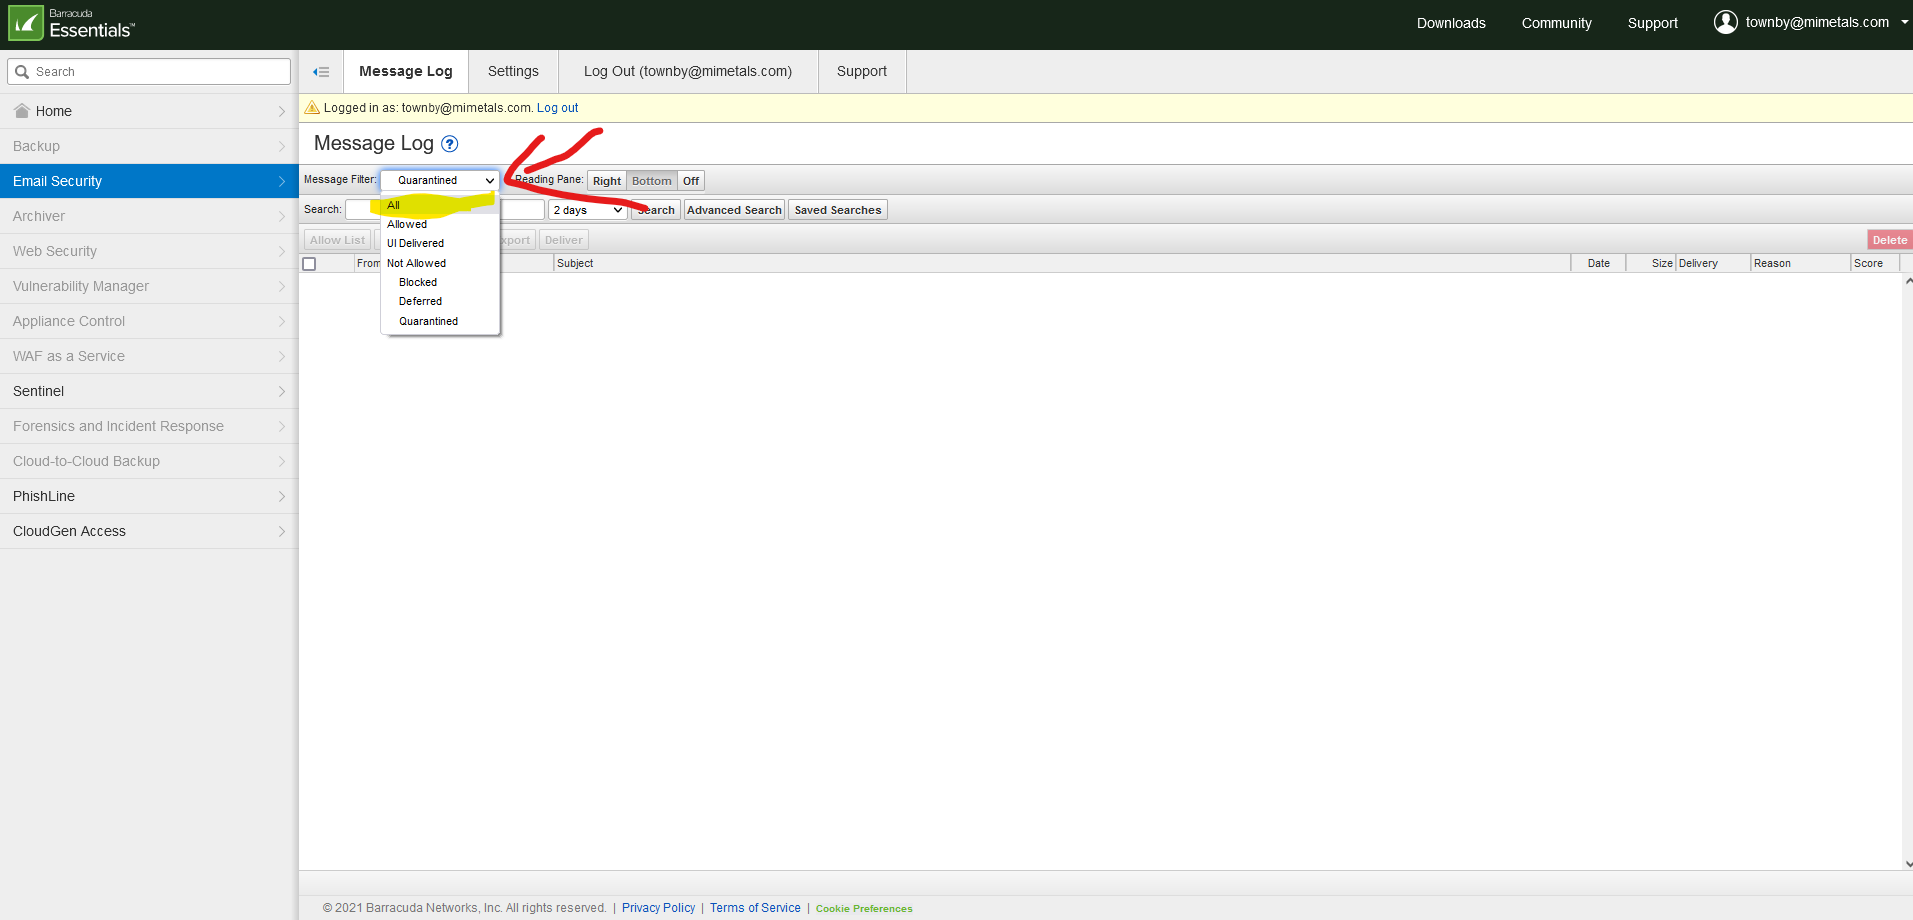Expand the Backup sidebar item

149,146
